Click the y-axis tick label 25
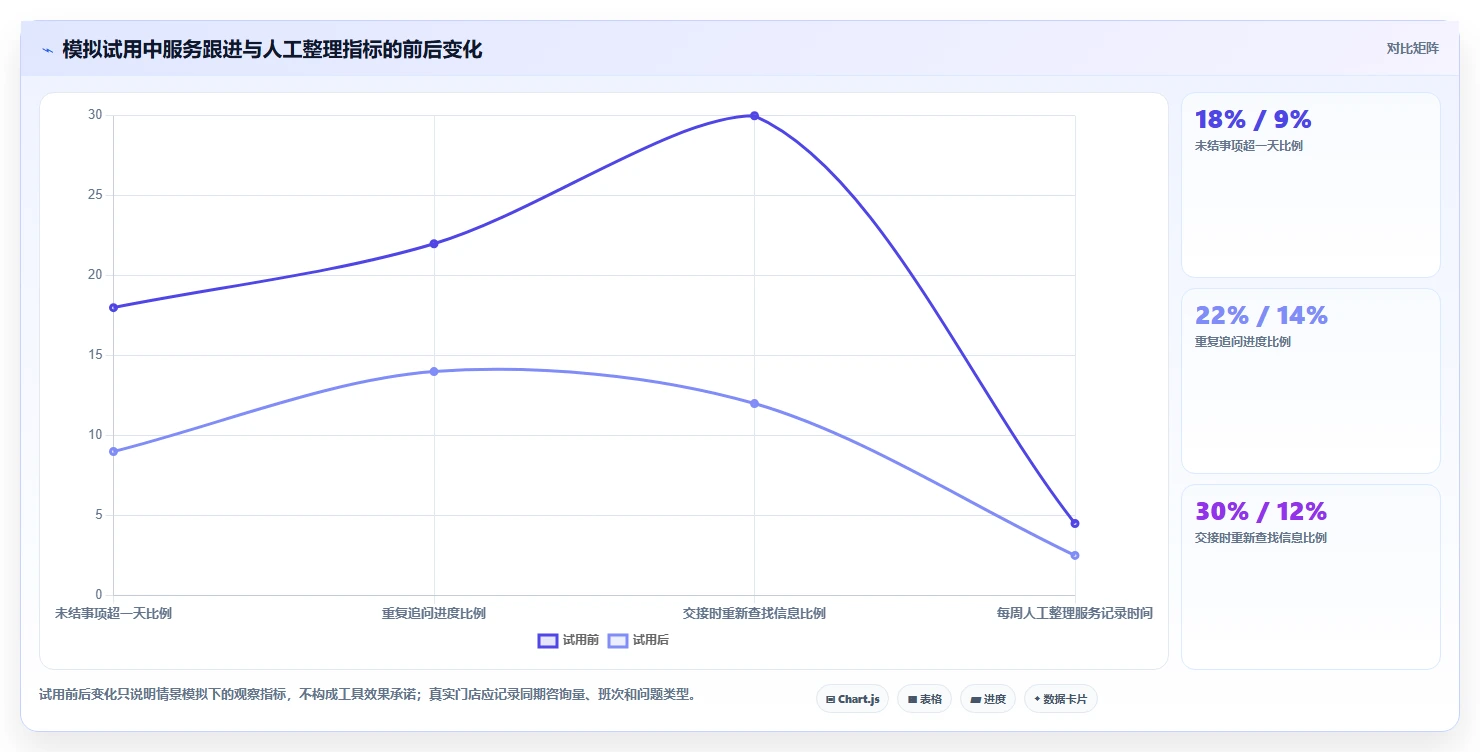This screenshot has width=1480, height=752. pos(96,195)
